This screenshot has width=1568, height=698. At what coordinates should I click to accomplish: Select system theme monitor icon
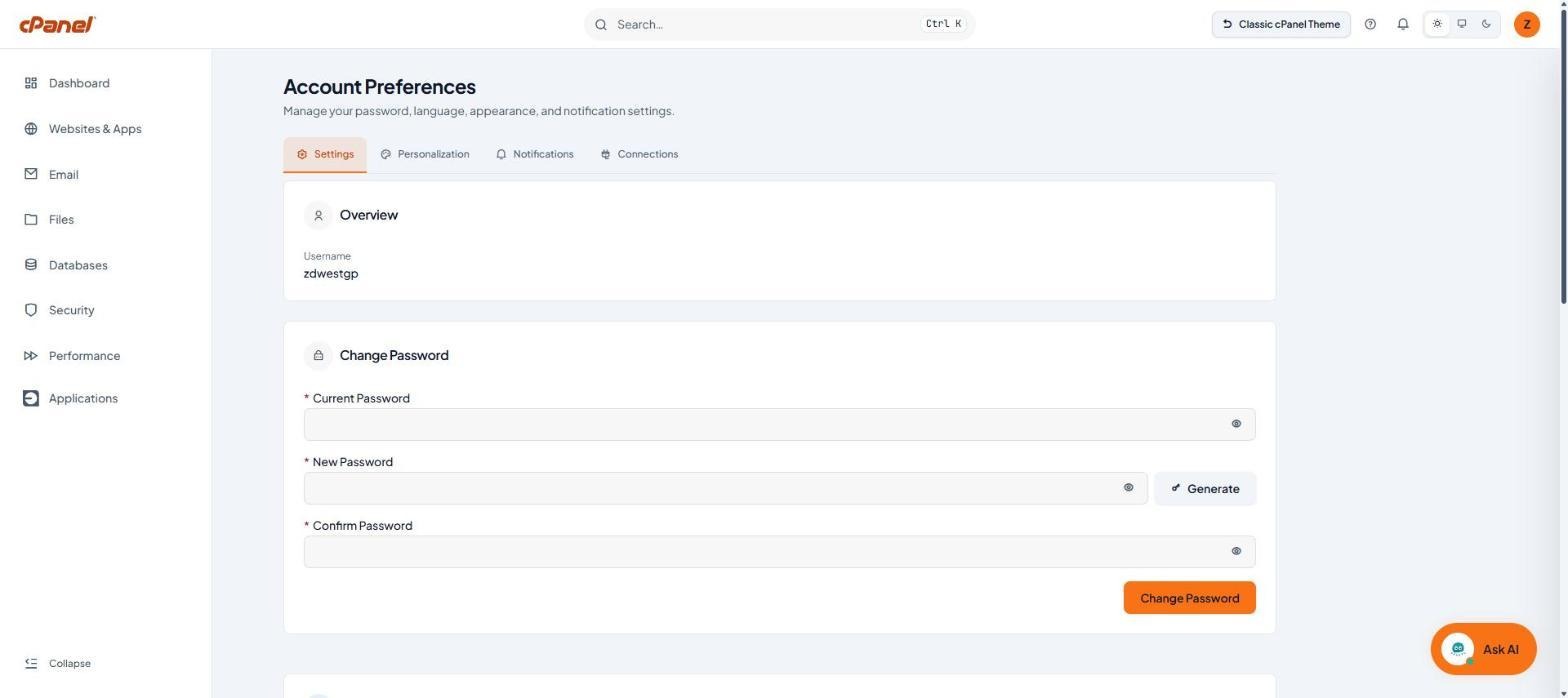(1462, 24)
